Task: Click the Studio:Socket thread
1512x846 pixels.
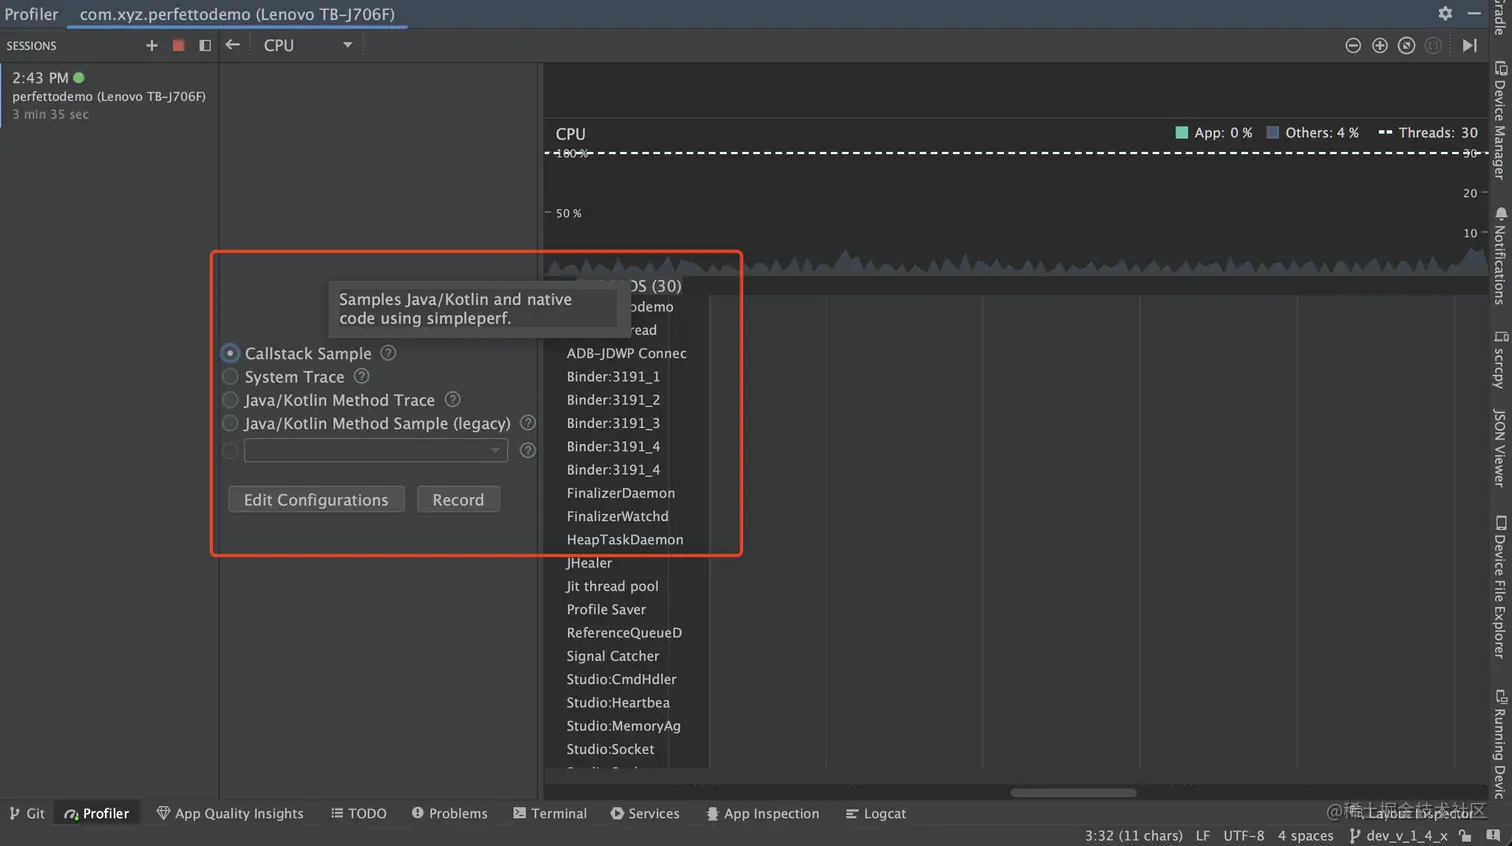Action: pos(610,749)
